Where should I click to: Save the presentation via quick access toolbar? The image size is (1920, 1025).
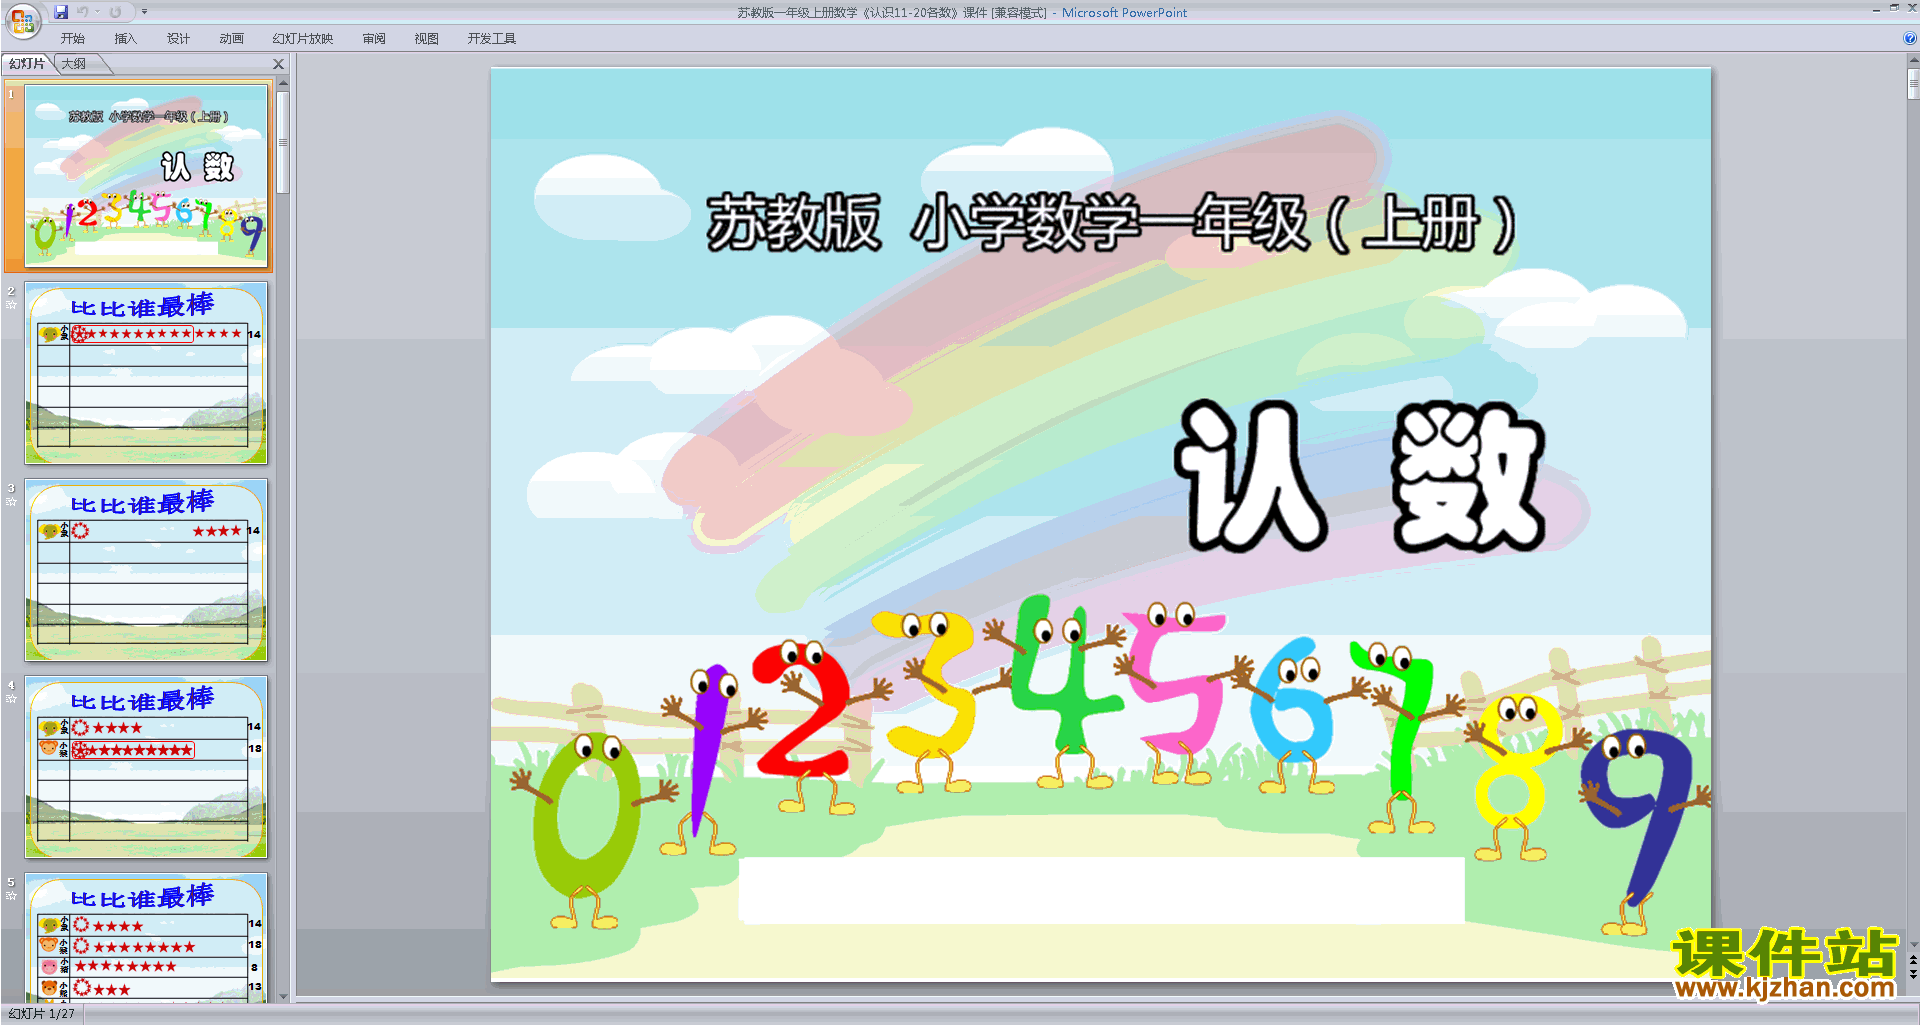click(61, 12)
